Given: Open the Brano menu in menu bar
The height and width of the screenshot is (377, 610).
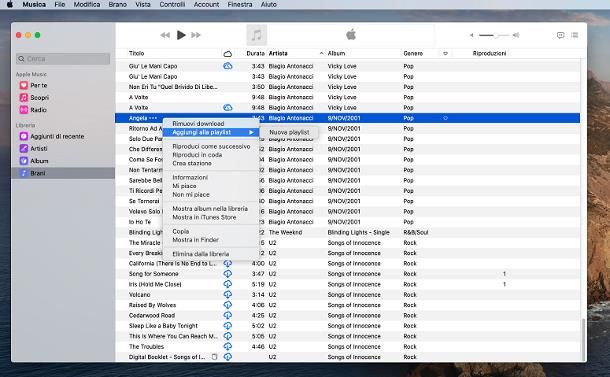Looking at the screenshot, I should click(x=117, y=4).
